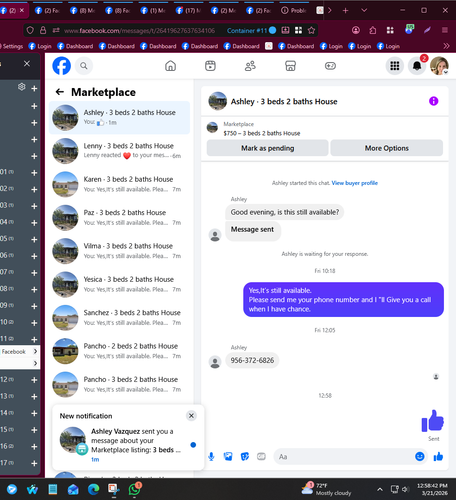Open the Firefox extensions grid icon in address bar

[x=298, y=31]
